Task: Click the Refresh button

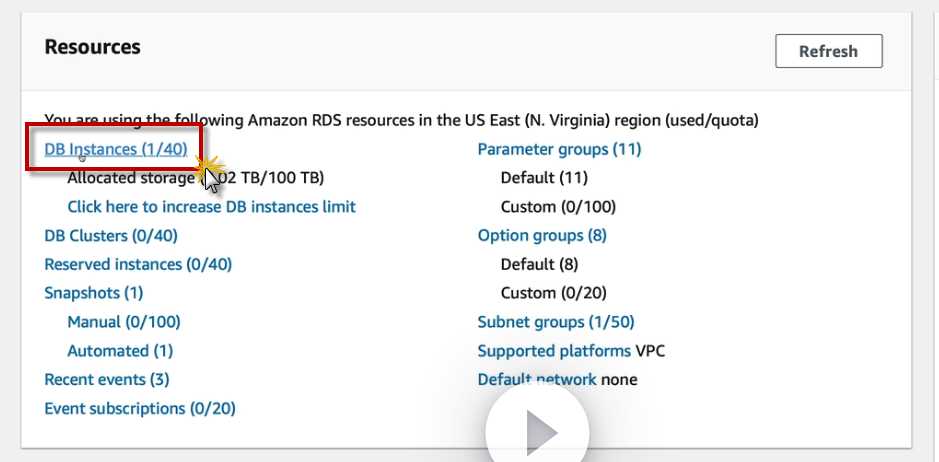Action: click(828, 51)
